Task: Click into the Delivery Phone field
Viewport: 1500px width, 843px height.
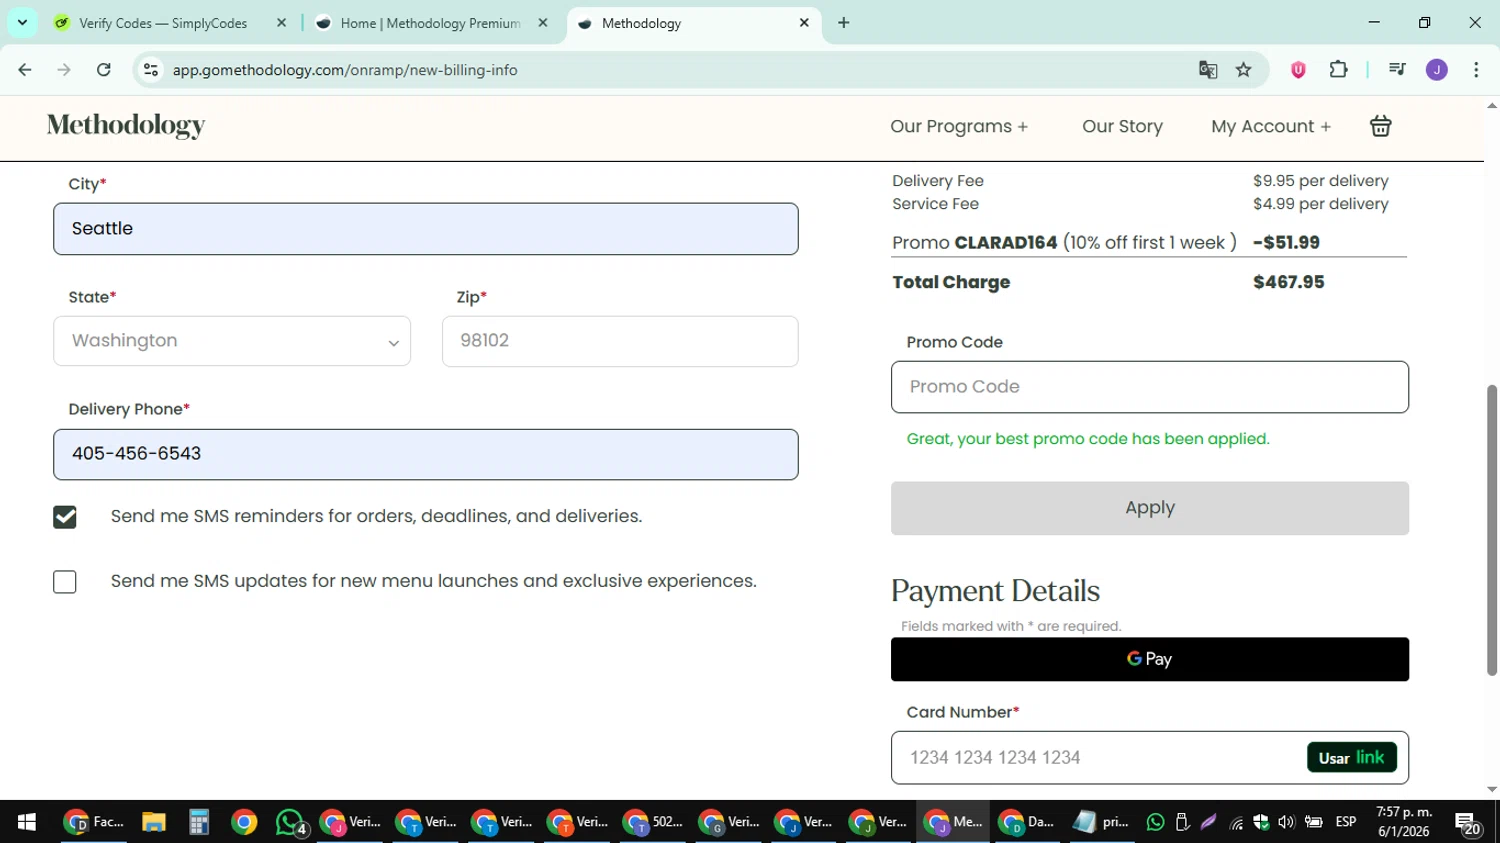Action: click(x=426, y=454)
